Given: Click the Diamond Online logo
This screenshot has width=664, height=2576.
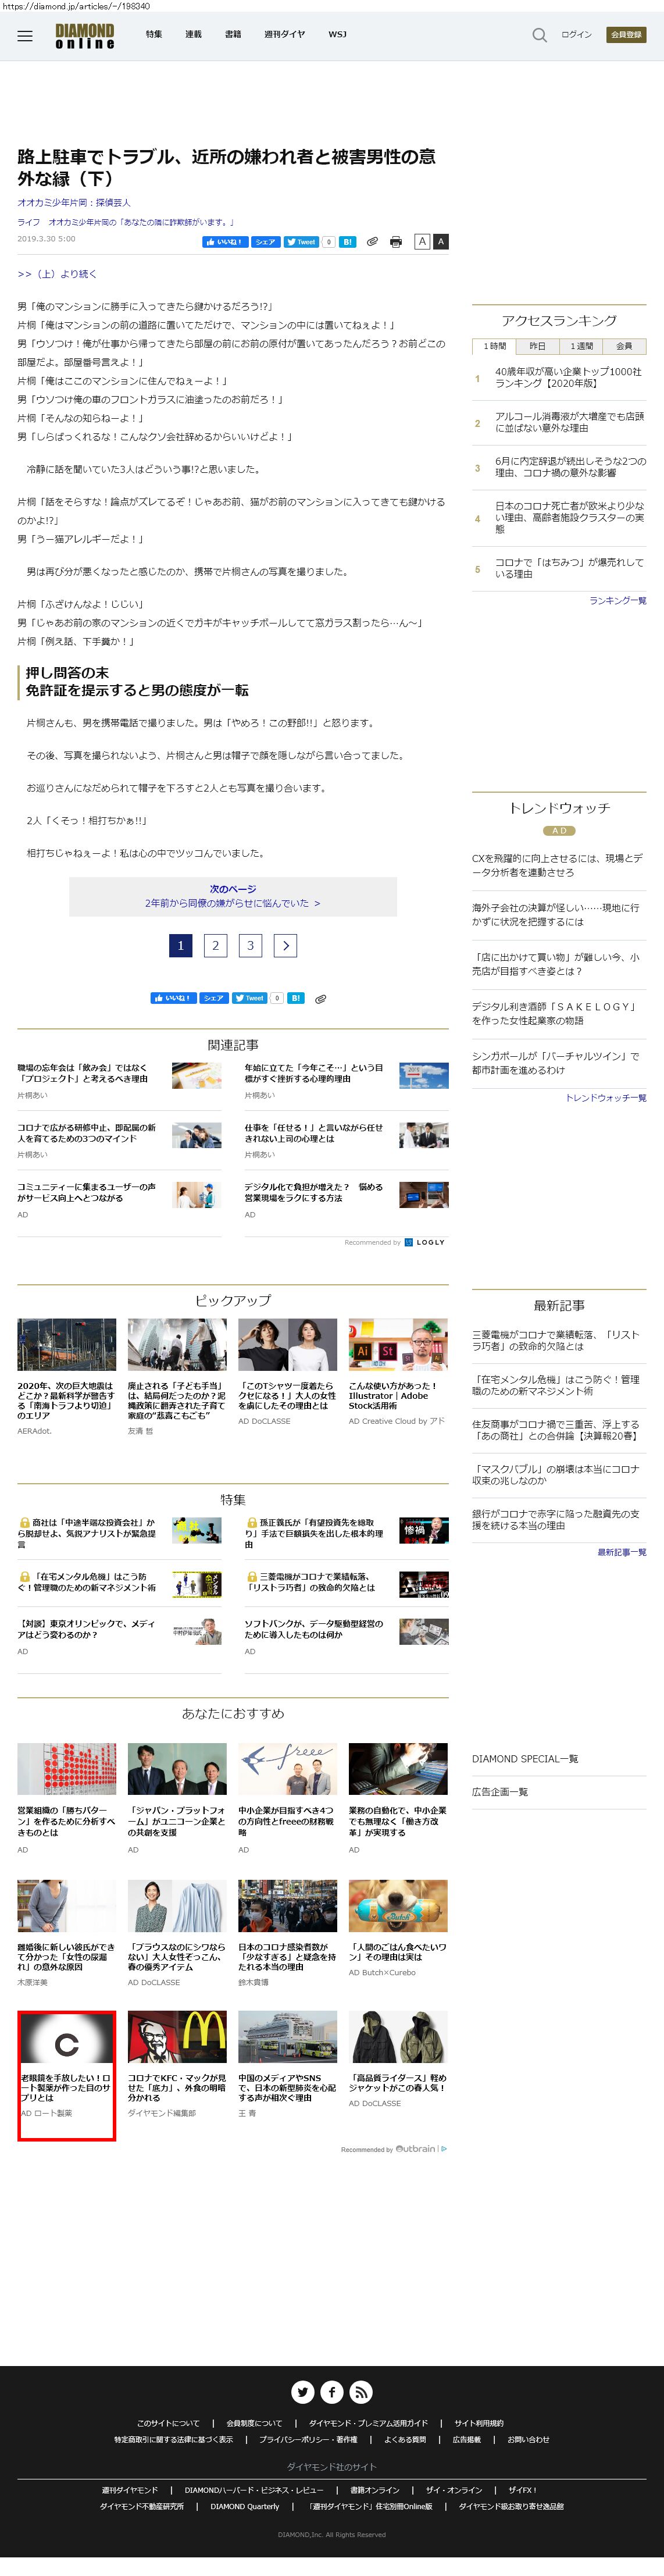Looking at the screenshot, I should 85,36.
